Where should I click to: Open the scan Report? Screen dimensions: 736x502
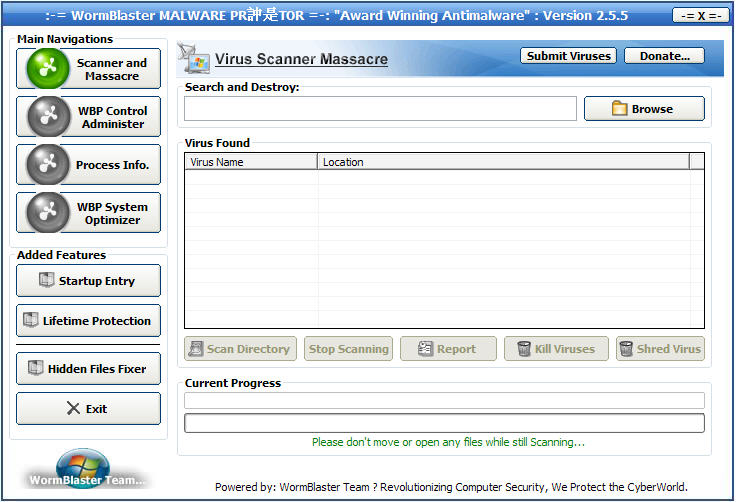click(448, 349)
